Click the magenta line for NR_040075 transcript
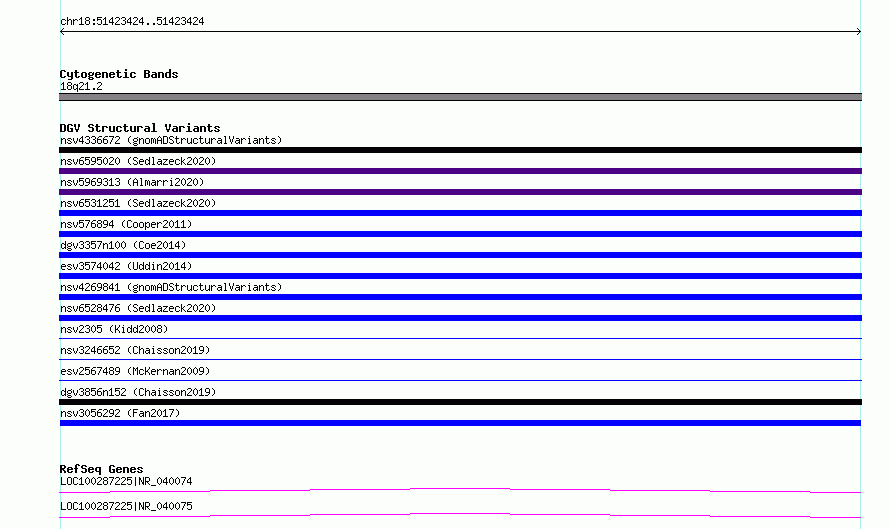 460,515
